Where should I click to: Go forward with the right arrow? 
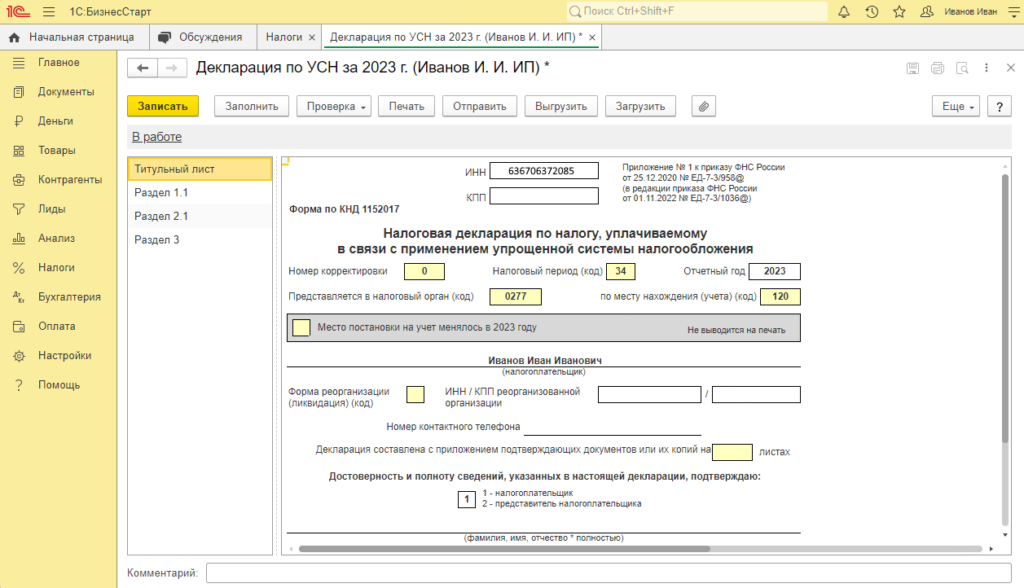[171, 68]
